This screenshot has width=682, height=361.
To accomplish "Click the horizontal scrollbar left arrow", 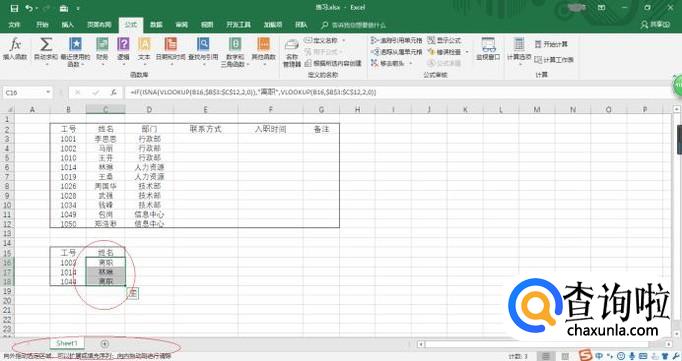I will [x=421, y=344].
